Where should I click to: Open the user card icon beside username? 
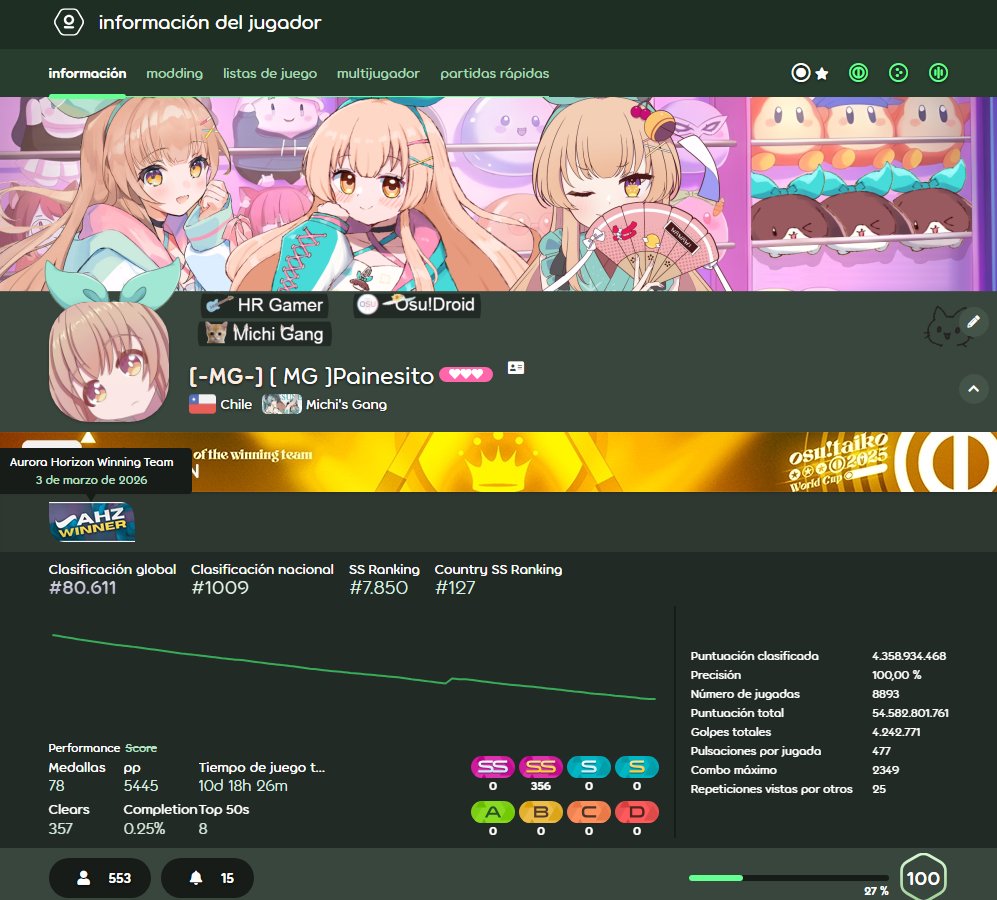coord(516,368)
